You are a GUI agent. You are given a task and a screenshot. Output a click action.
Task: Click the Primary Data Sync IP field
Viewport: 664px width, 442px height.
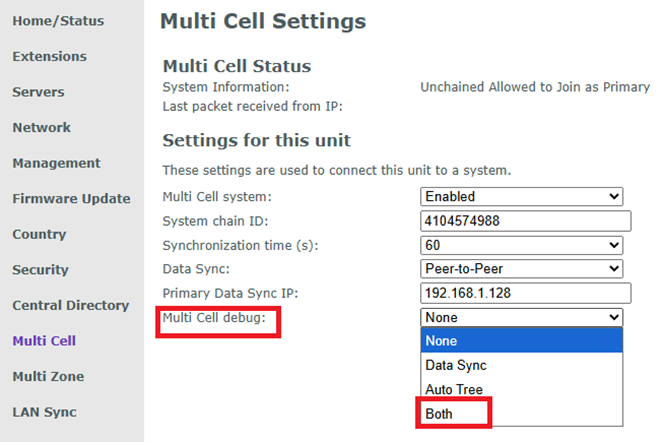(x=526, y=293)
